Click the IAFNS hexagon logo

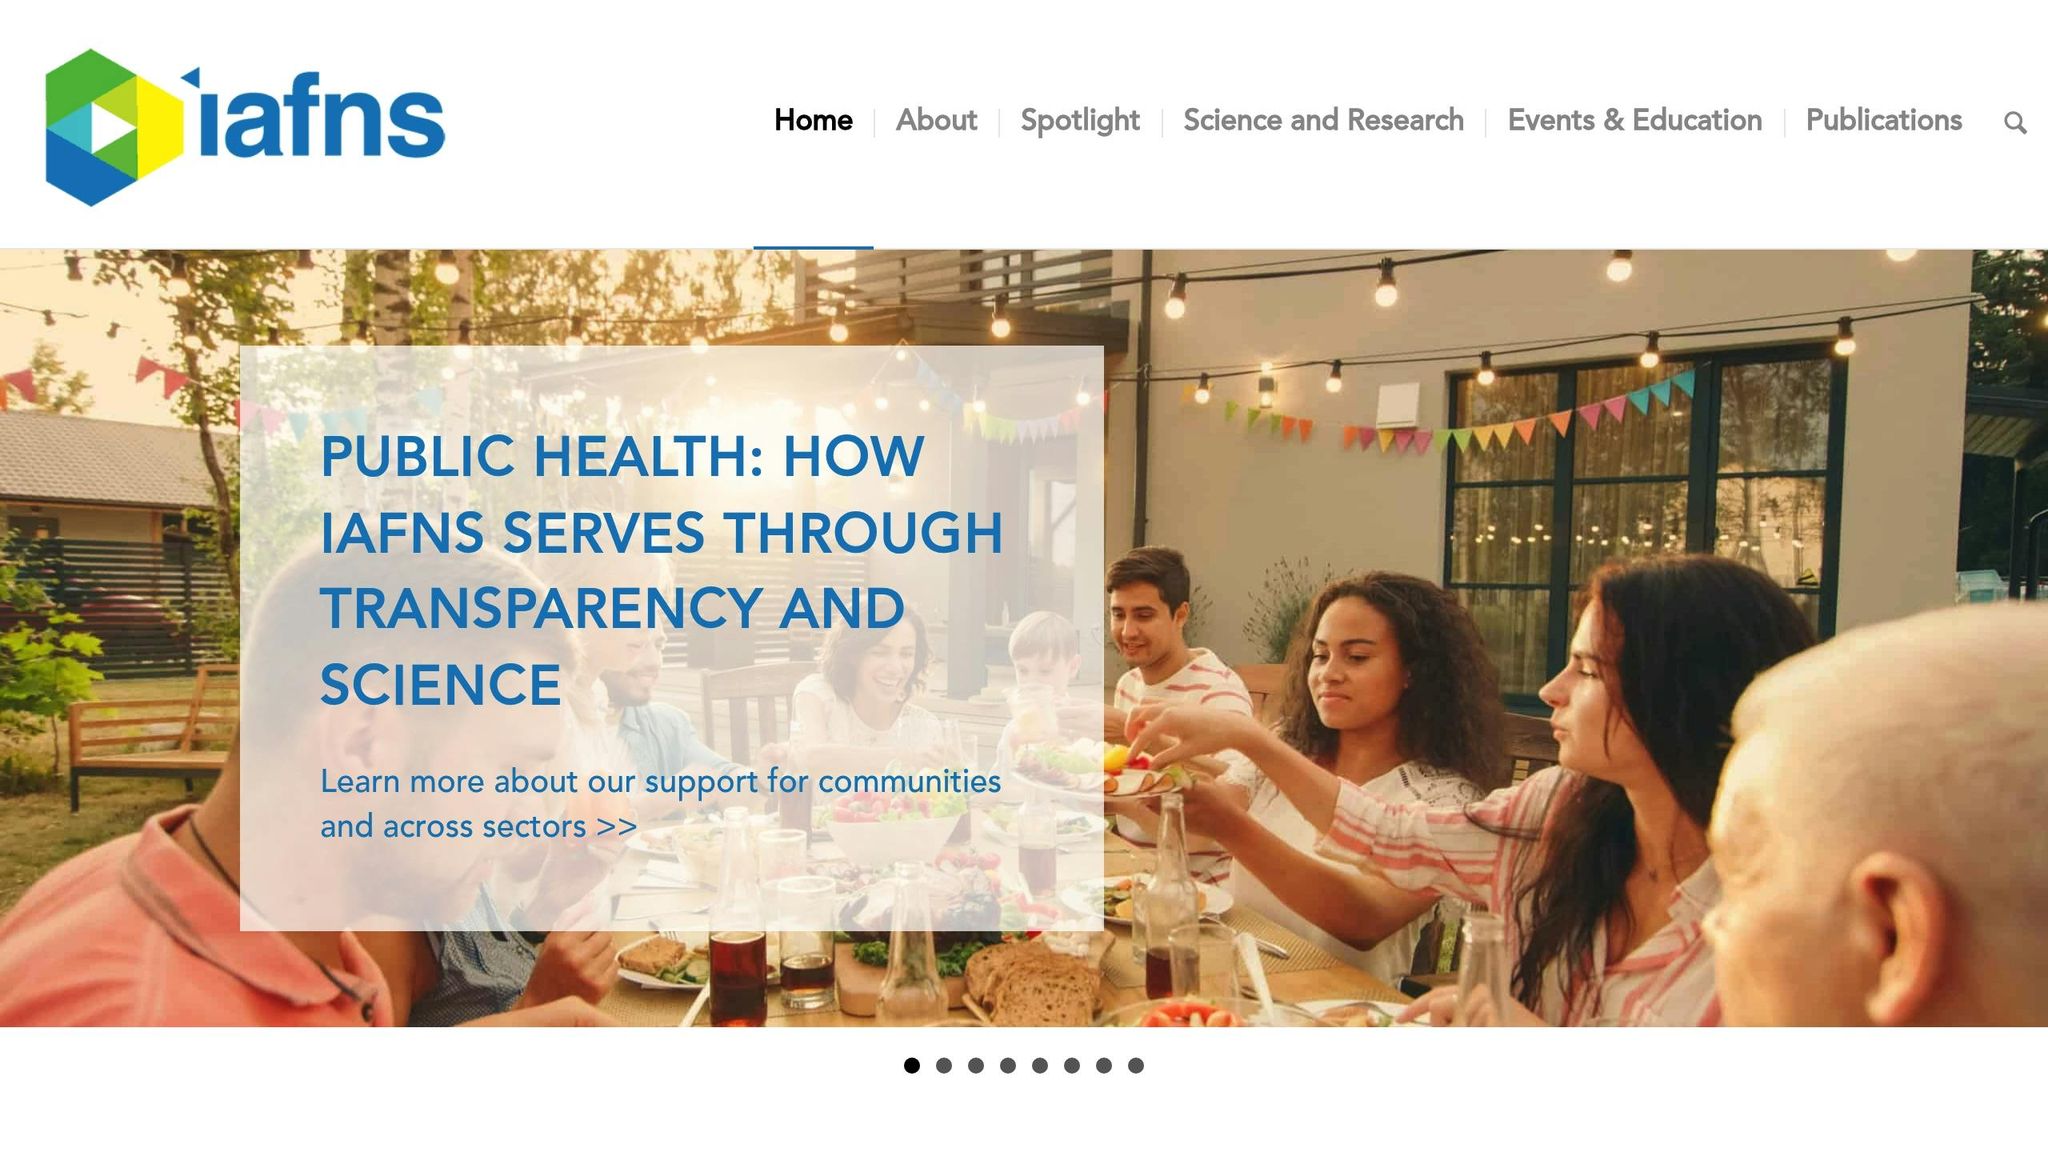[x=114, y=127]
